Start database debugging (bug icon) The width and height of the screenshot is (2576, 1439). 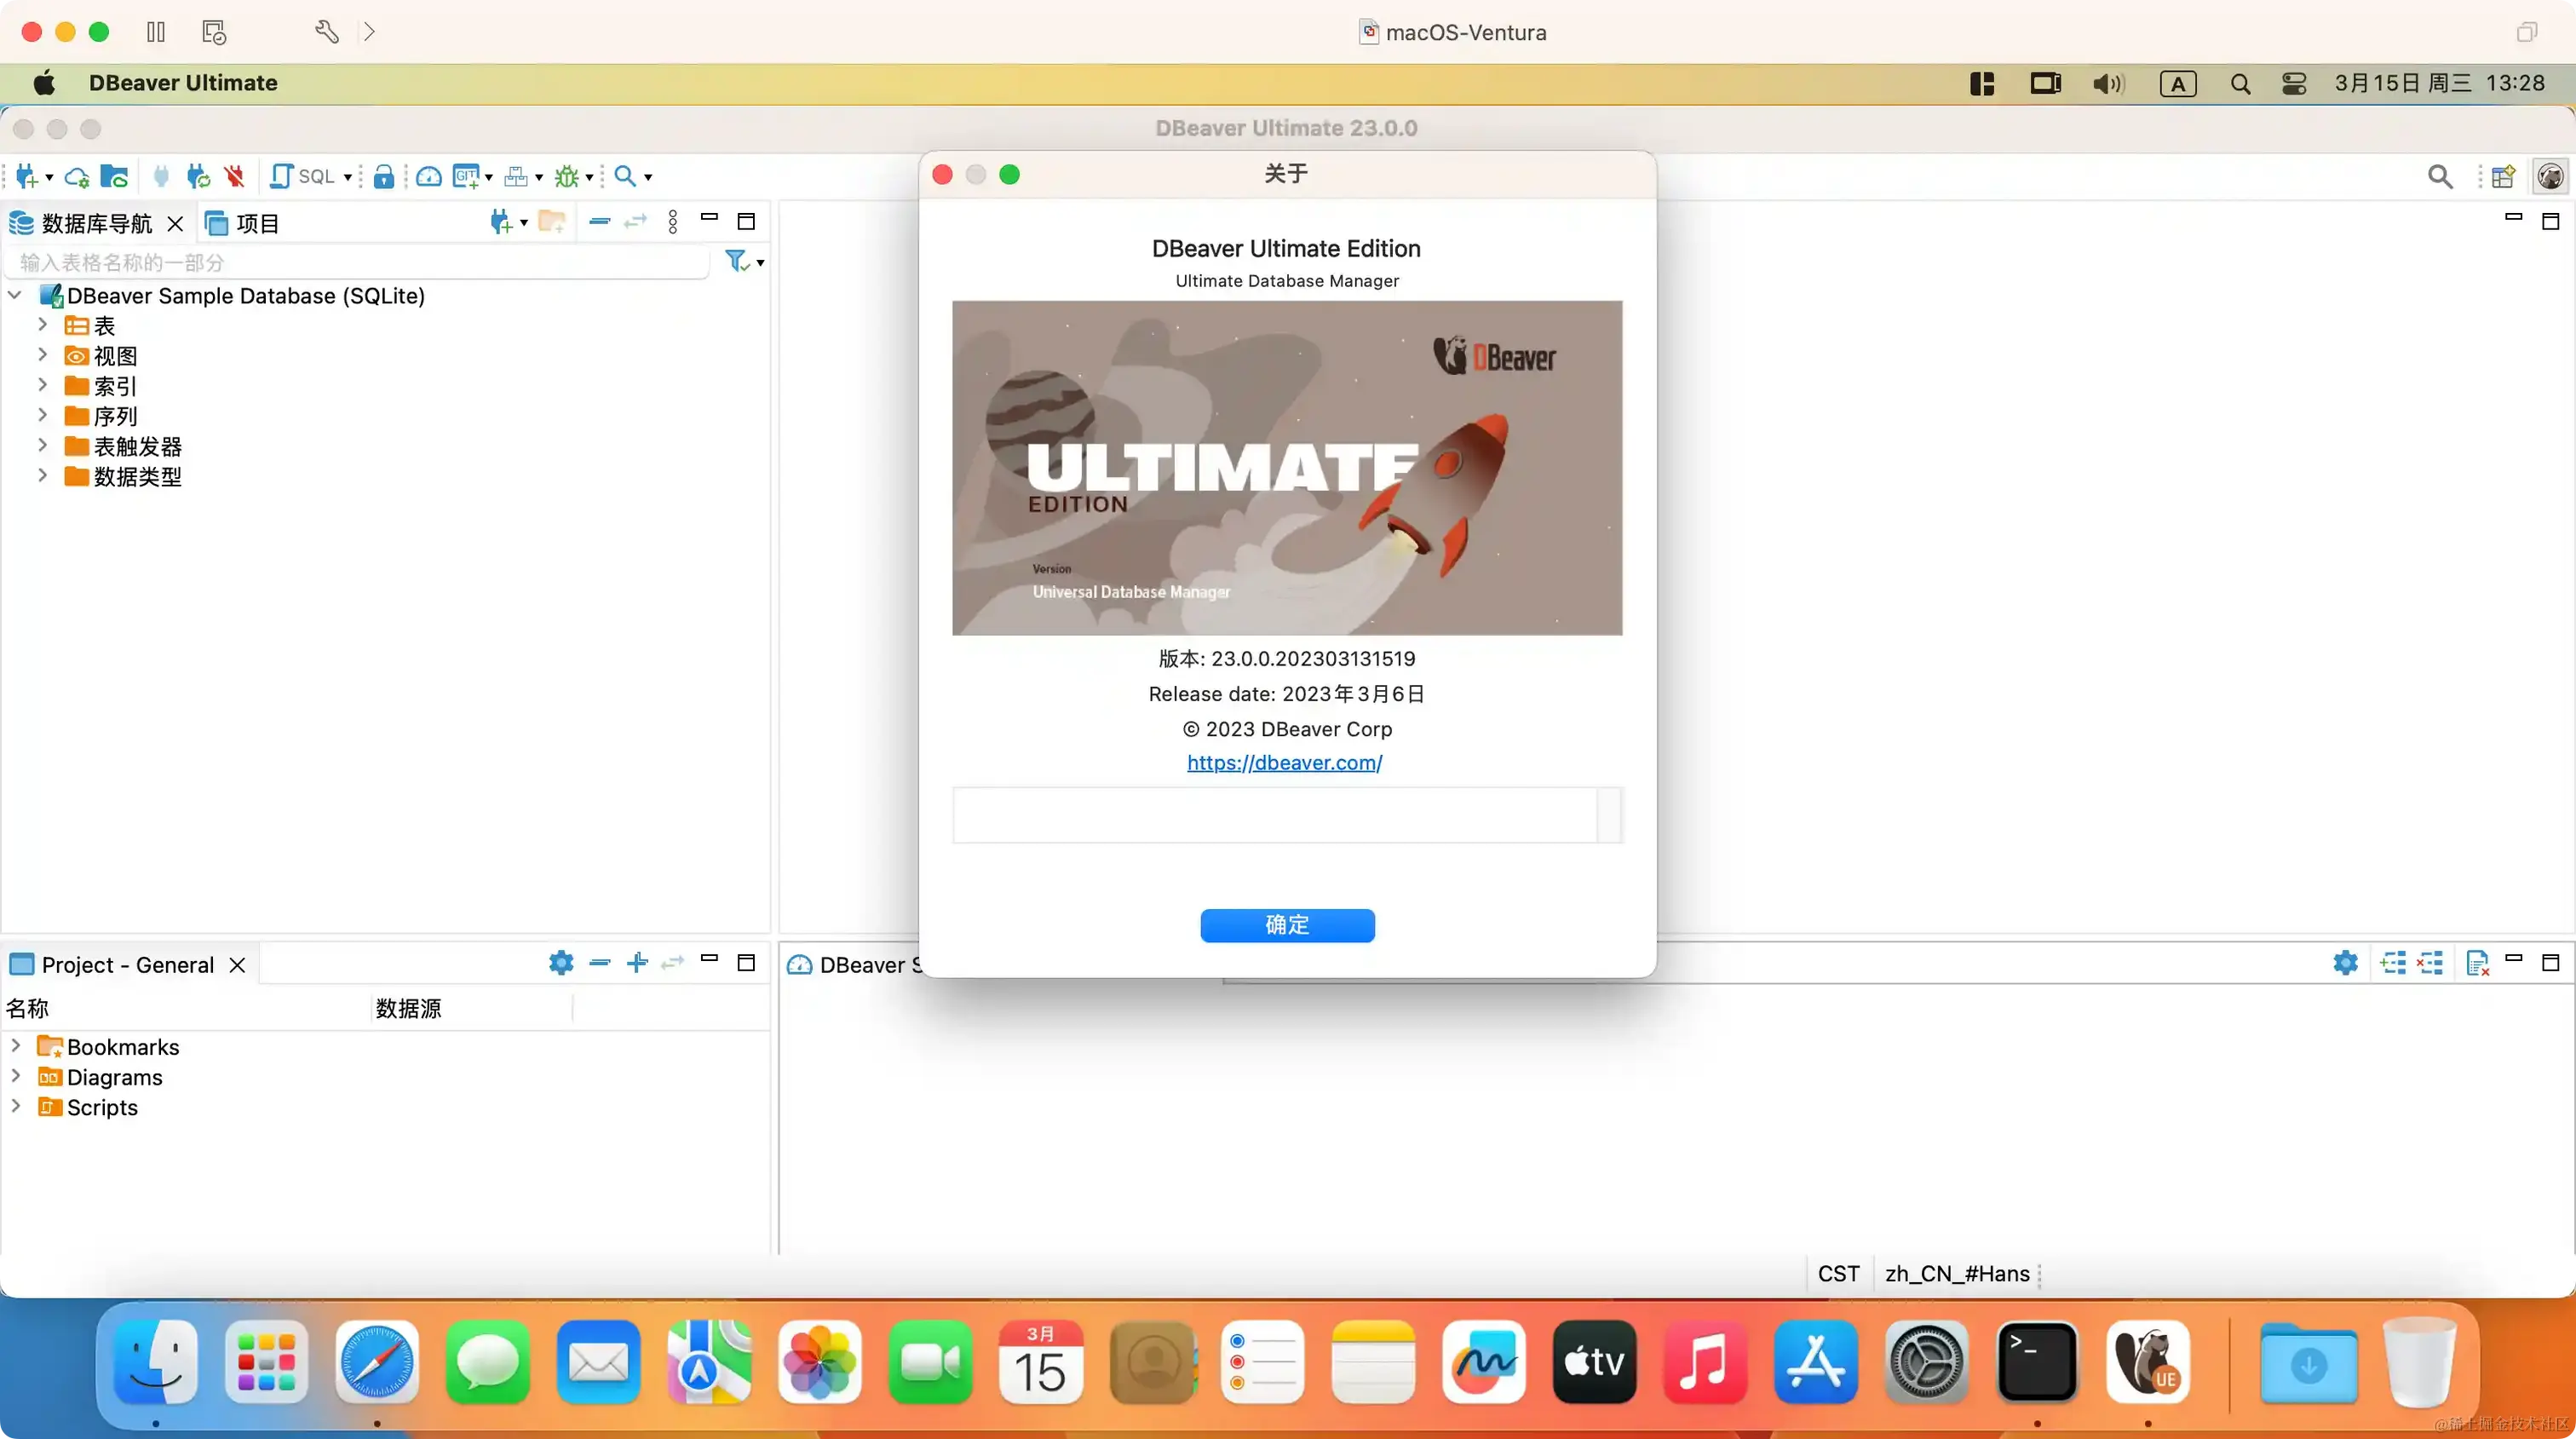click(x=567, y=176)
